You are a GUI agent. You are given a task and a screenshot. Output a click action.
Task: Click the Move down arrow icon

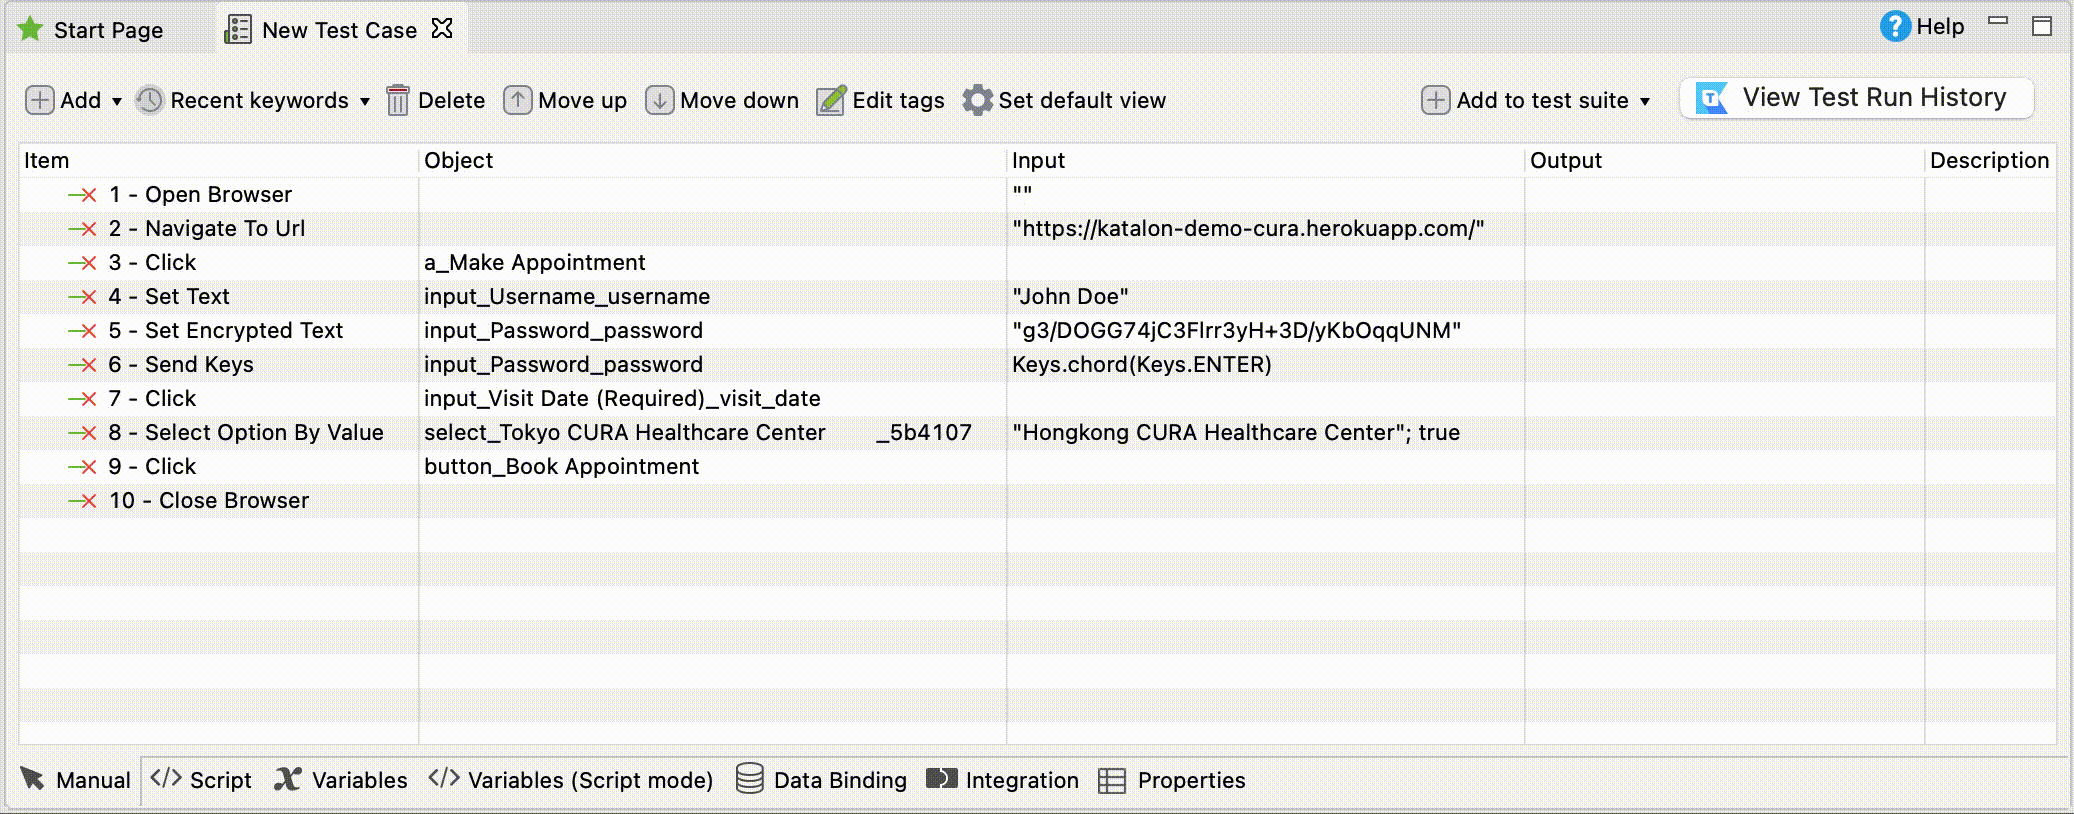click(x=659, y=101)
